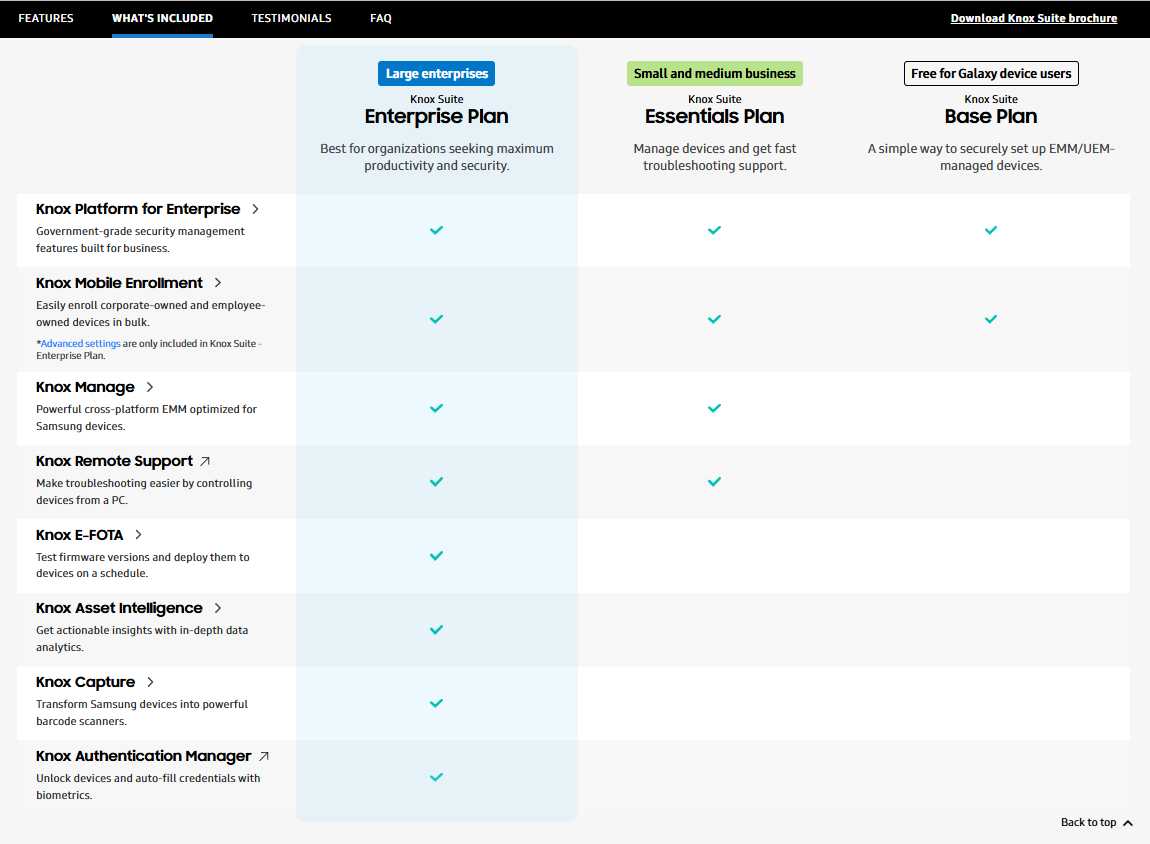Open the FAQ tab
The width and height of the screenshot is (1150, 844).
click(380, 18)
